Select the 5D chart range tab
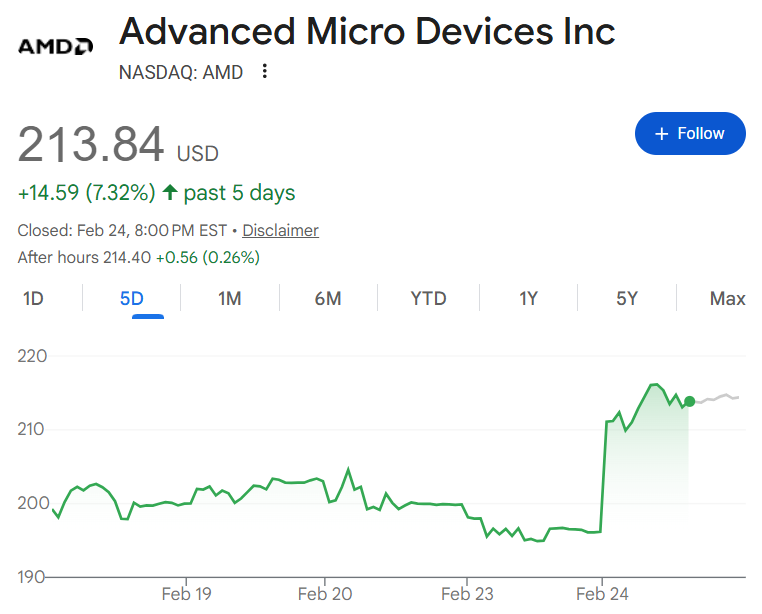The width and height of the screenshot is (762, 614). (x=132, y=298)
